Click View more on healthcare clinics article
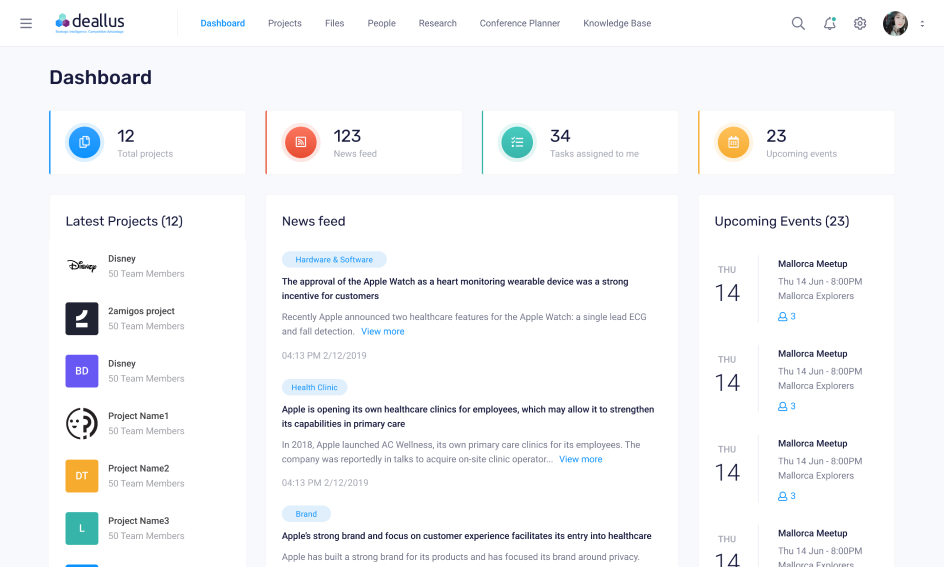944x567 pixels. [x=580, y=460]
